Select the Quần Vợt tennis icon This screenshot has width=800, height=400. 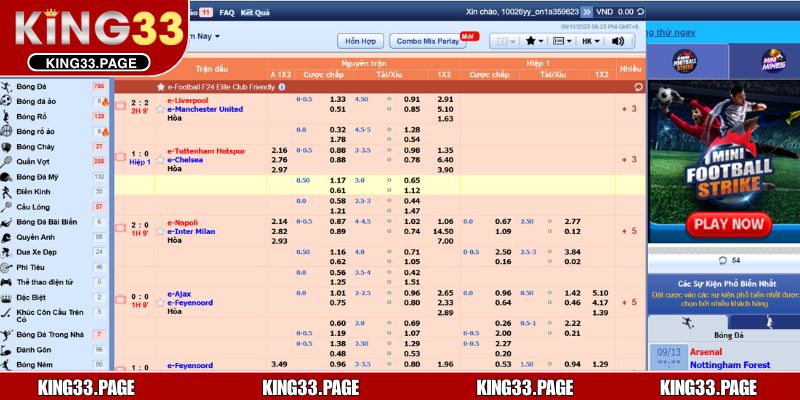coord(6,162)
